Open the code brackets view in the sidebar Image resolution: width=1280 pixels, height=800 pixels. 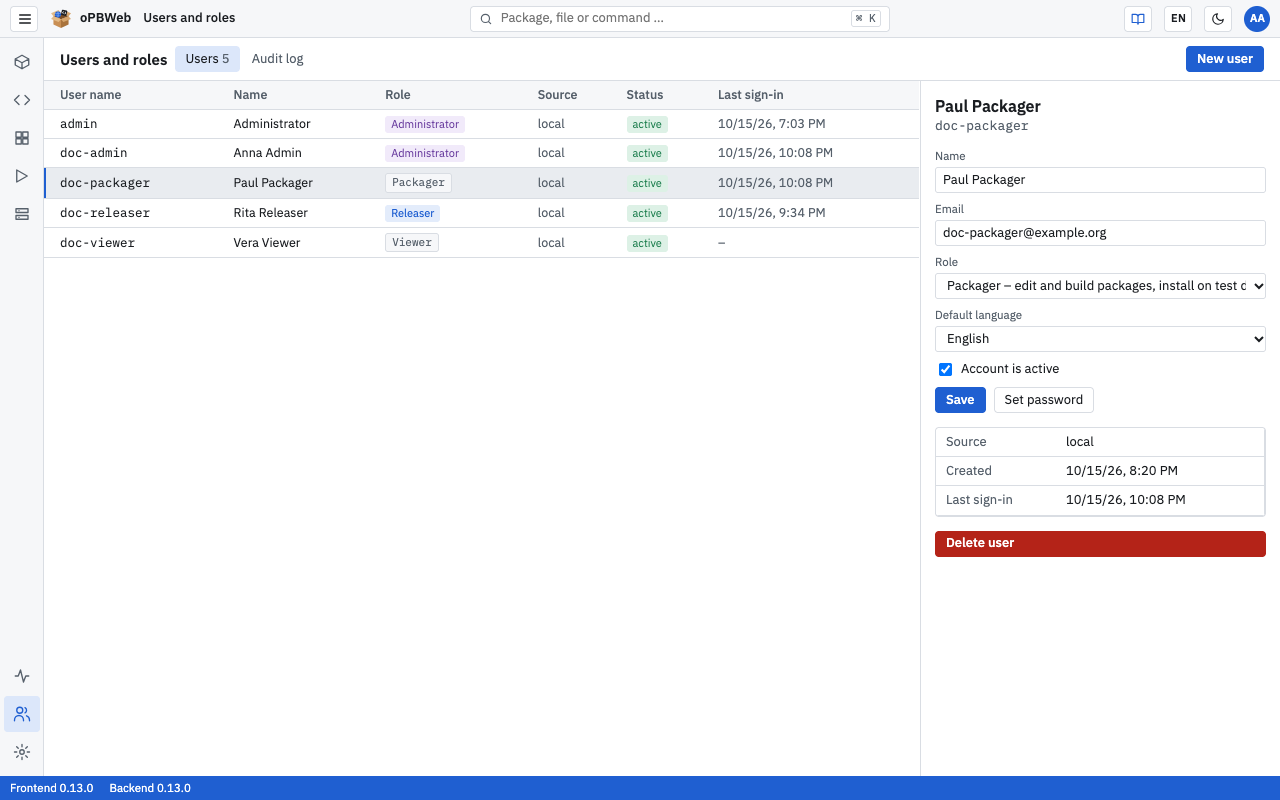[22, 100]
